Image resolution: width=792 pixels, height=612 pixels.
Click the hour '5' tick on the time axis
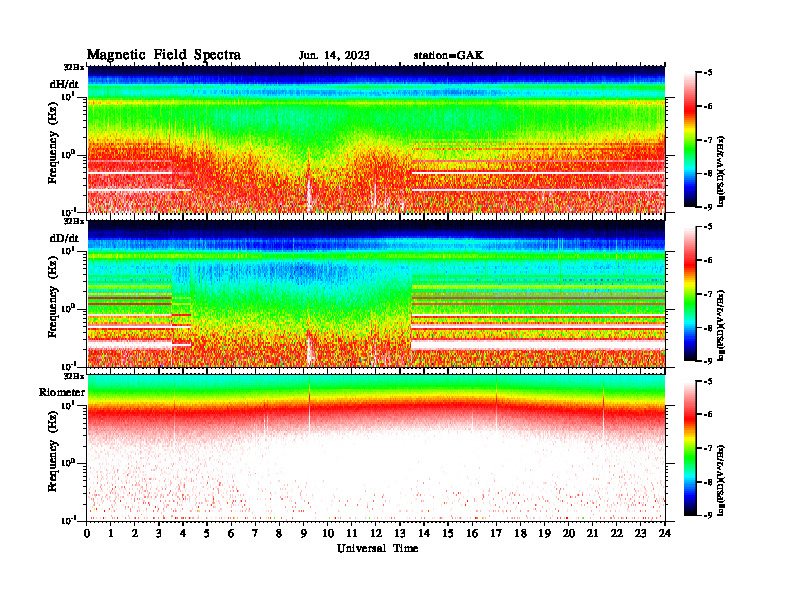click(x=208, y=533)
